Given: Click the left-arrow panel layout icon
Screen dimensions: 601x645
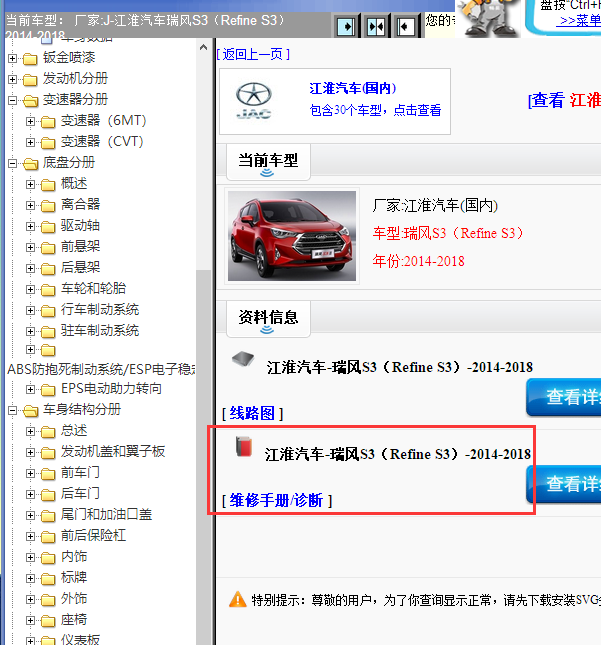Looking at the screenshot, I should (x=406, y=27).
